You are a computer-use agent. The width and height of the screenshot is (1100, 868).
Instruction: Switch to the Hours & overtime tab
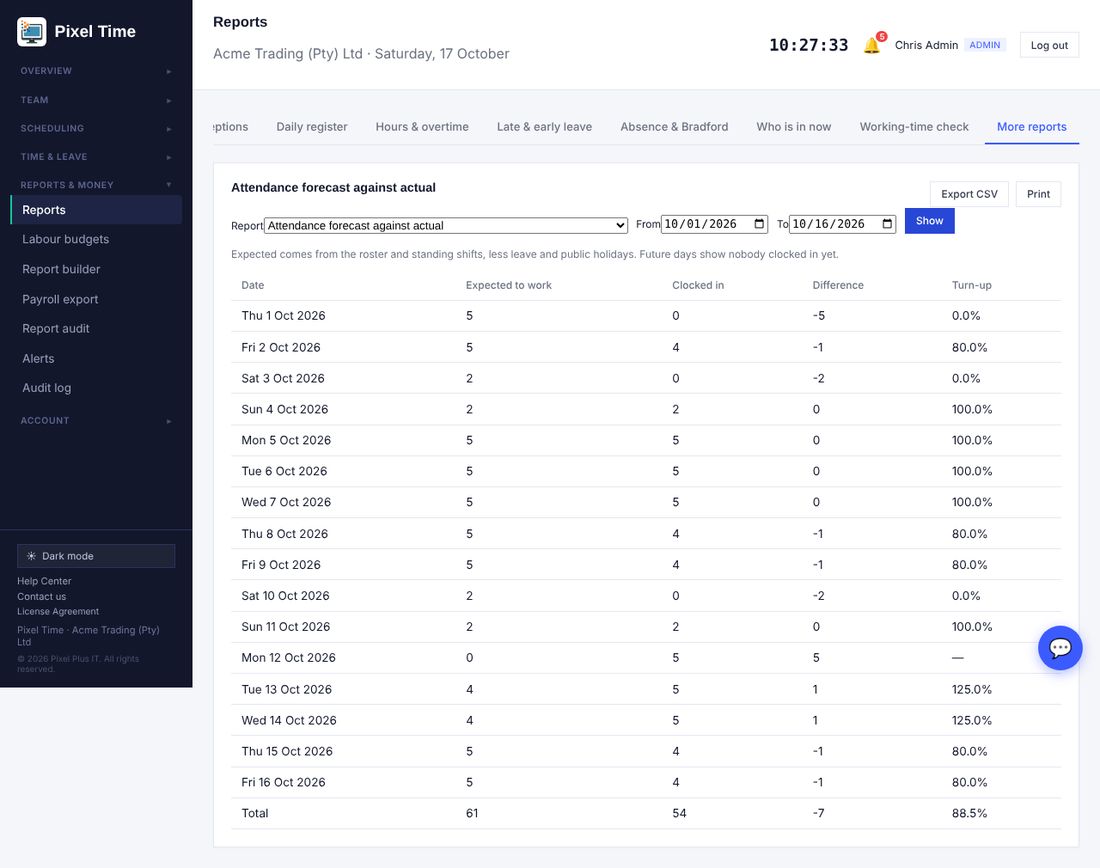[x=422, y=127]
